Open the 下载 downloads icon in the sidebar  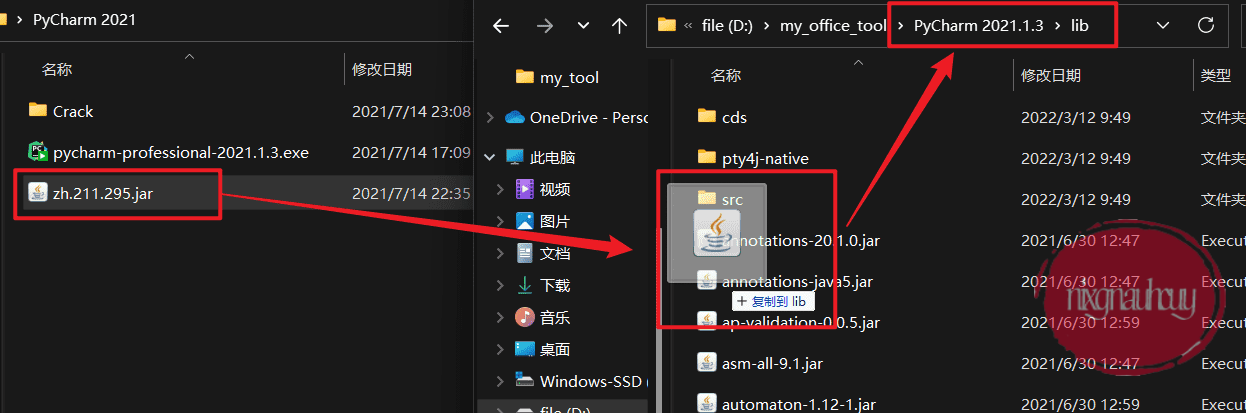[x=524, y=285]
